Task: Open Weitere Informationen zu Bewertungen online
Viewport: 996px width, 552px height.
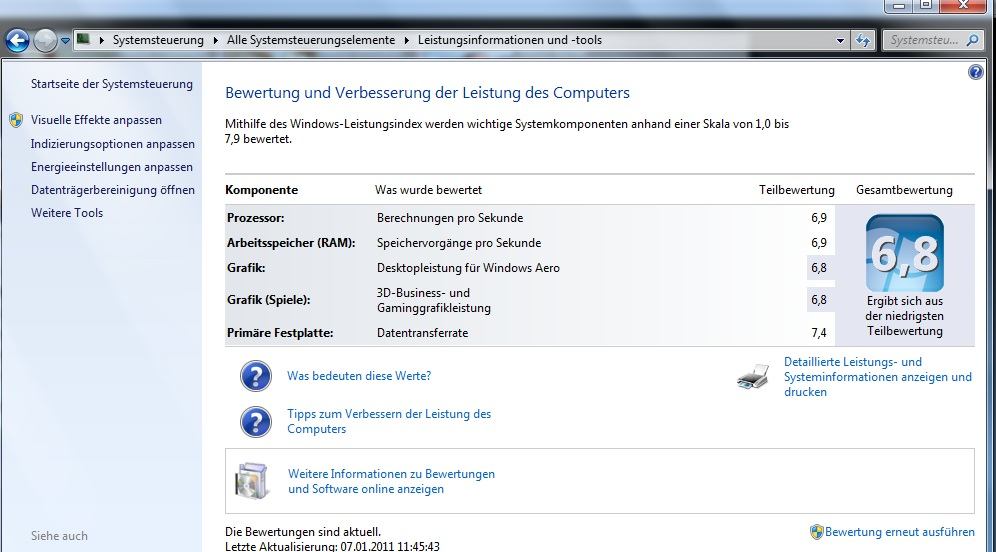Action: tap(391, 481)
